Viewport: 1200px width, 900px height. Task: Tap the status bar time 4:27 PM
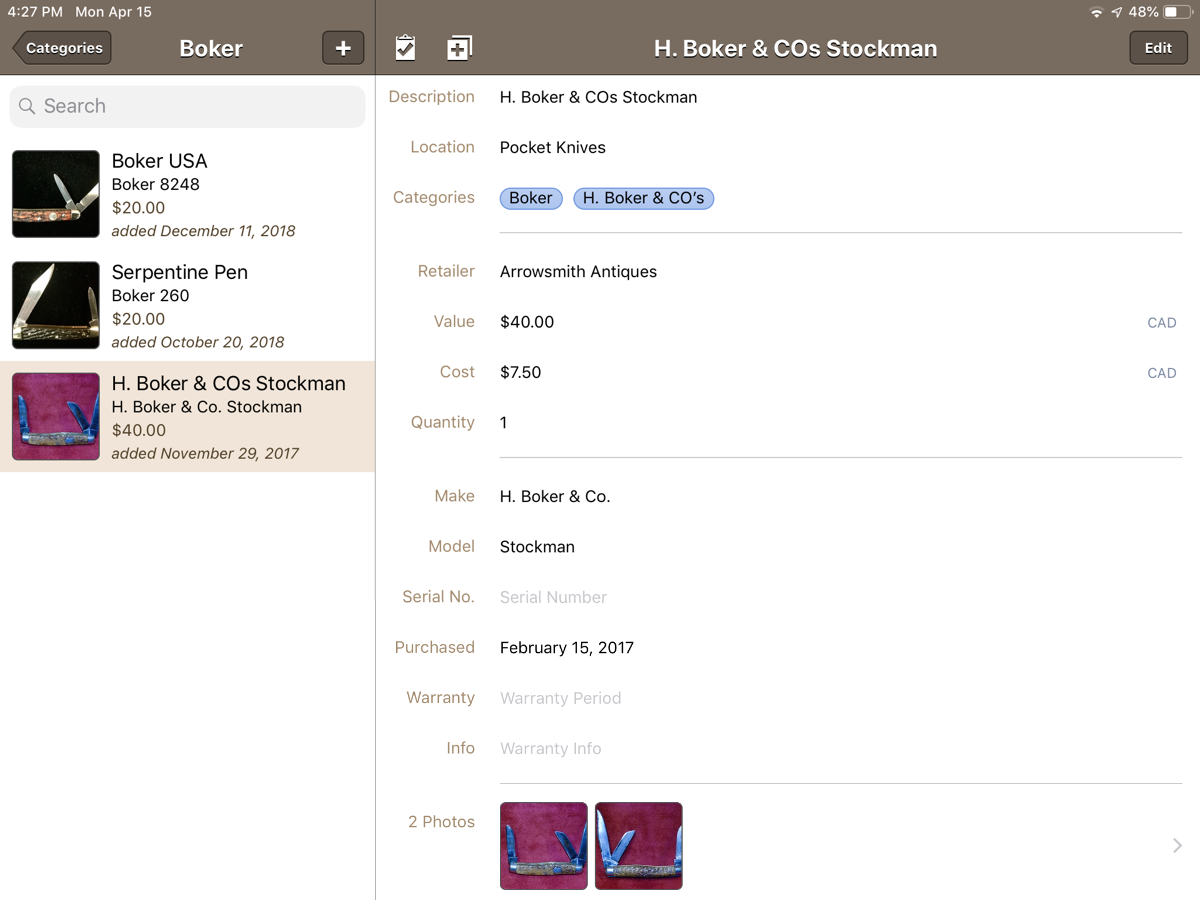pos(35,13)
